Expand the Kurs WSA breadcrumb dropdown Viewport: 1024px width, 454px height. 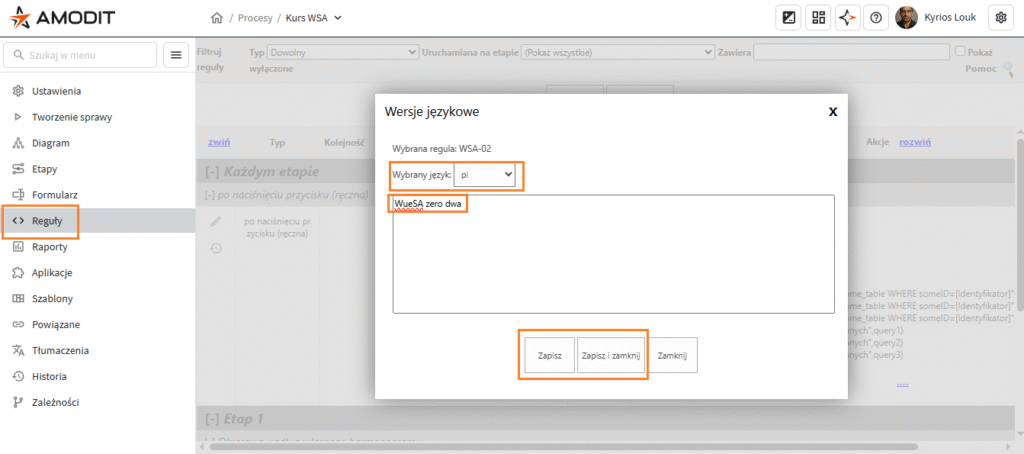pos(337,18)
